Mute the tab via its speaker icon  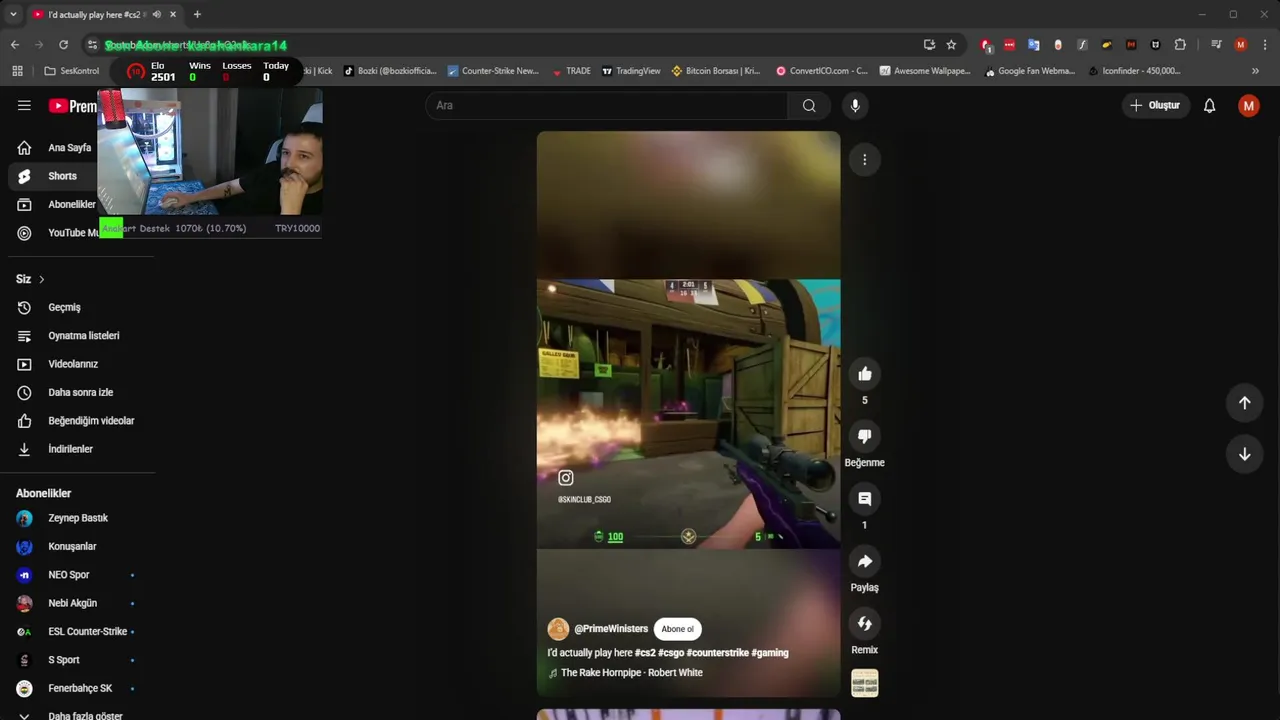[x=156, y=15]
